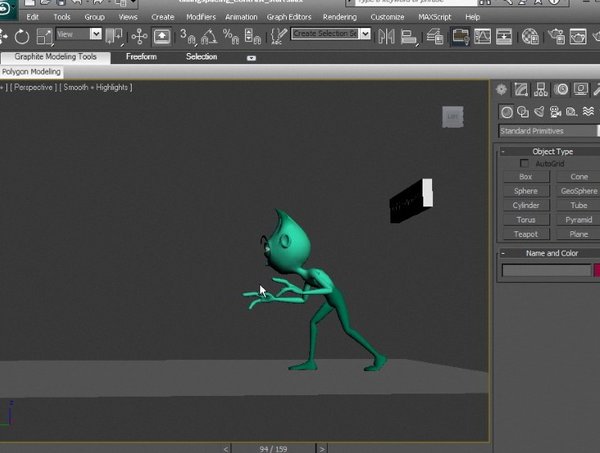This screenshot has width=600, height=453.
Task: Open the Hierarchy panel icon
Action: coord(543,89)
